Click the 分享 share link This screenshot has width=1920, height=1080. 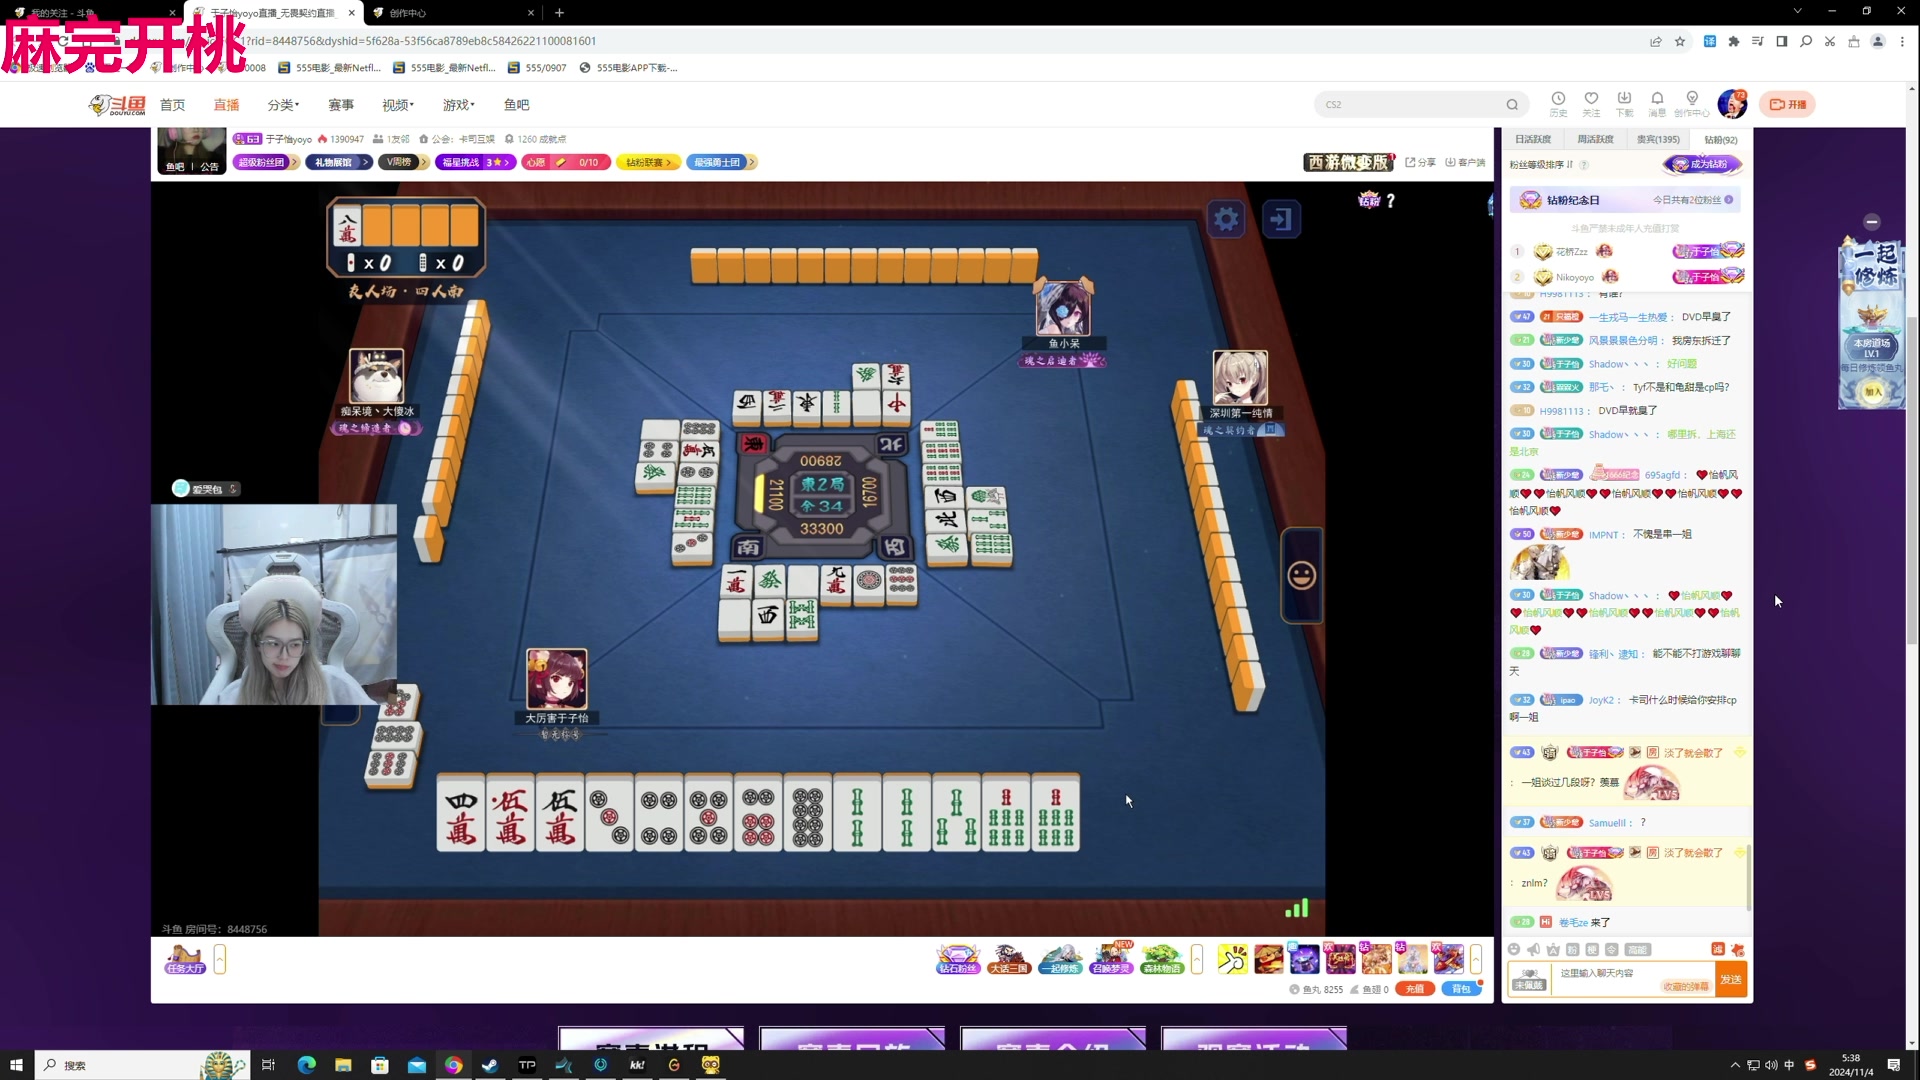coord(1420,162)
